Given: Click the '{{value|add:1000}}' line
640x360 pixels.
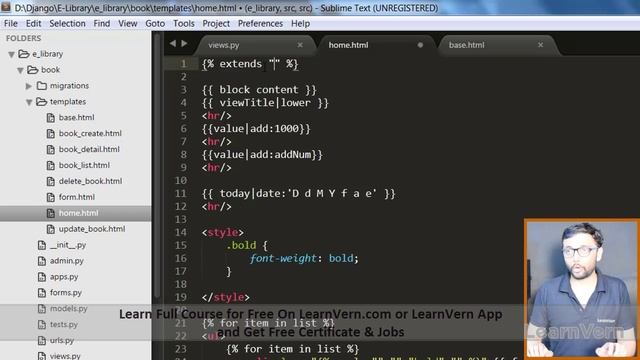Looking at the screenshot, I should (256, 129).
